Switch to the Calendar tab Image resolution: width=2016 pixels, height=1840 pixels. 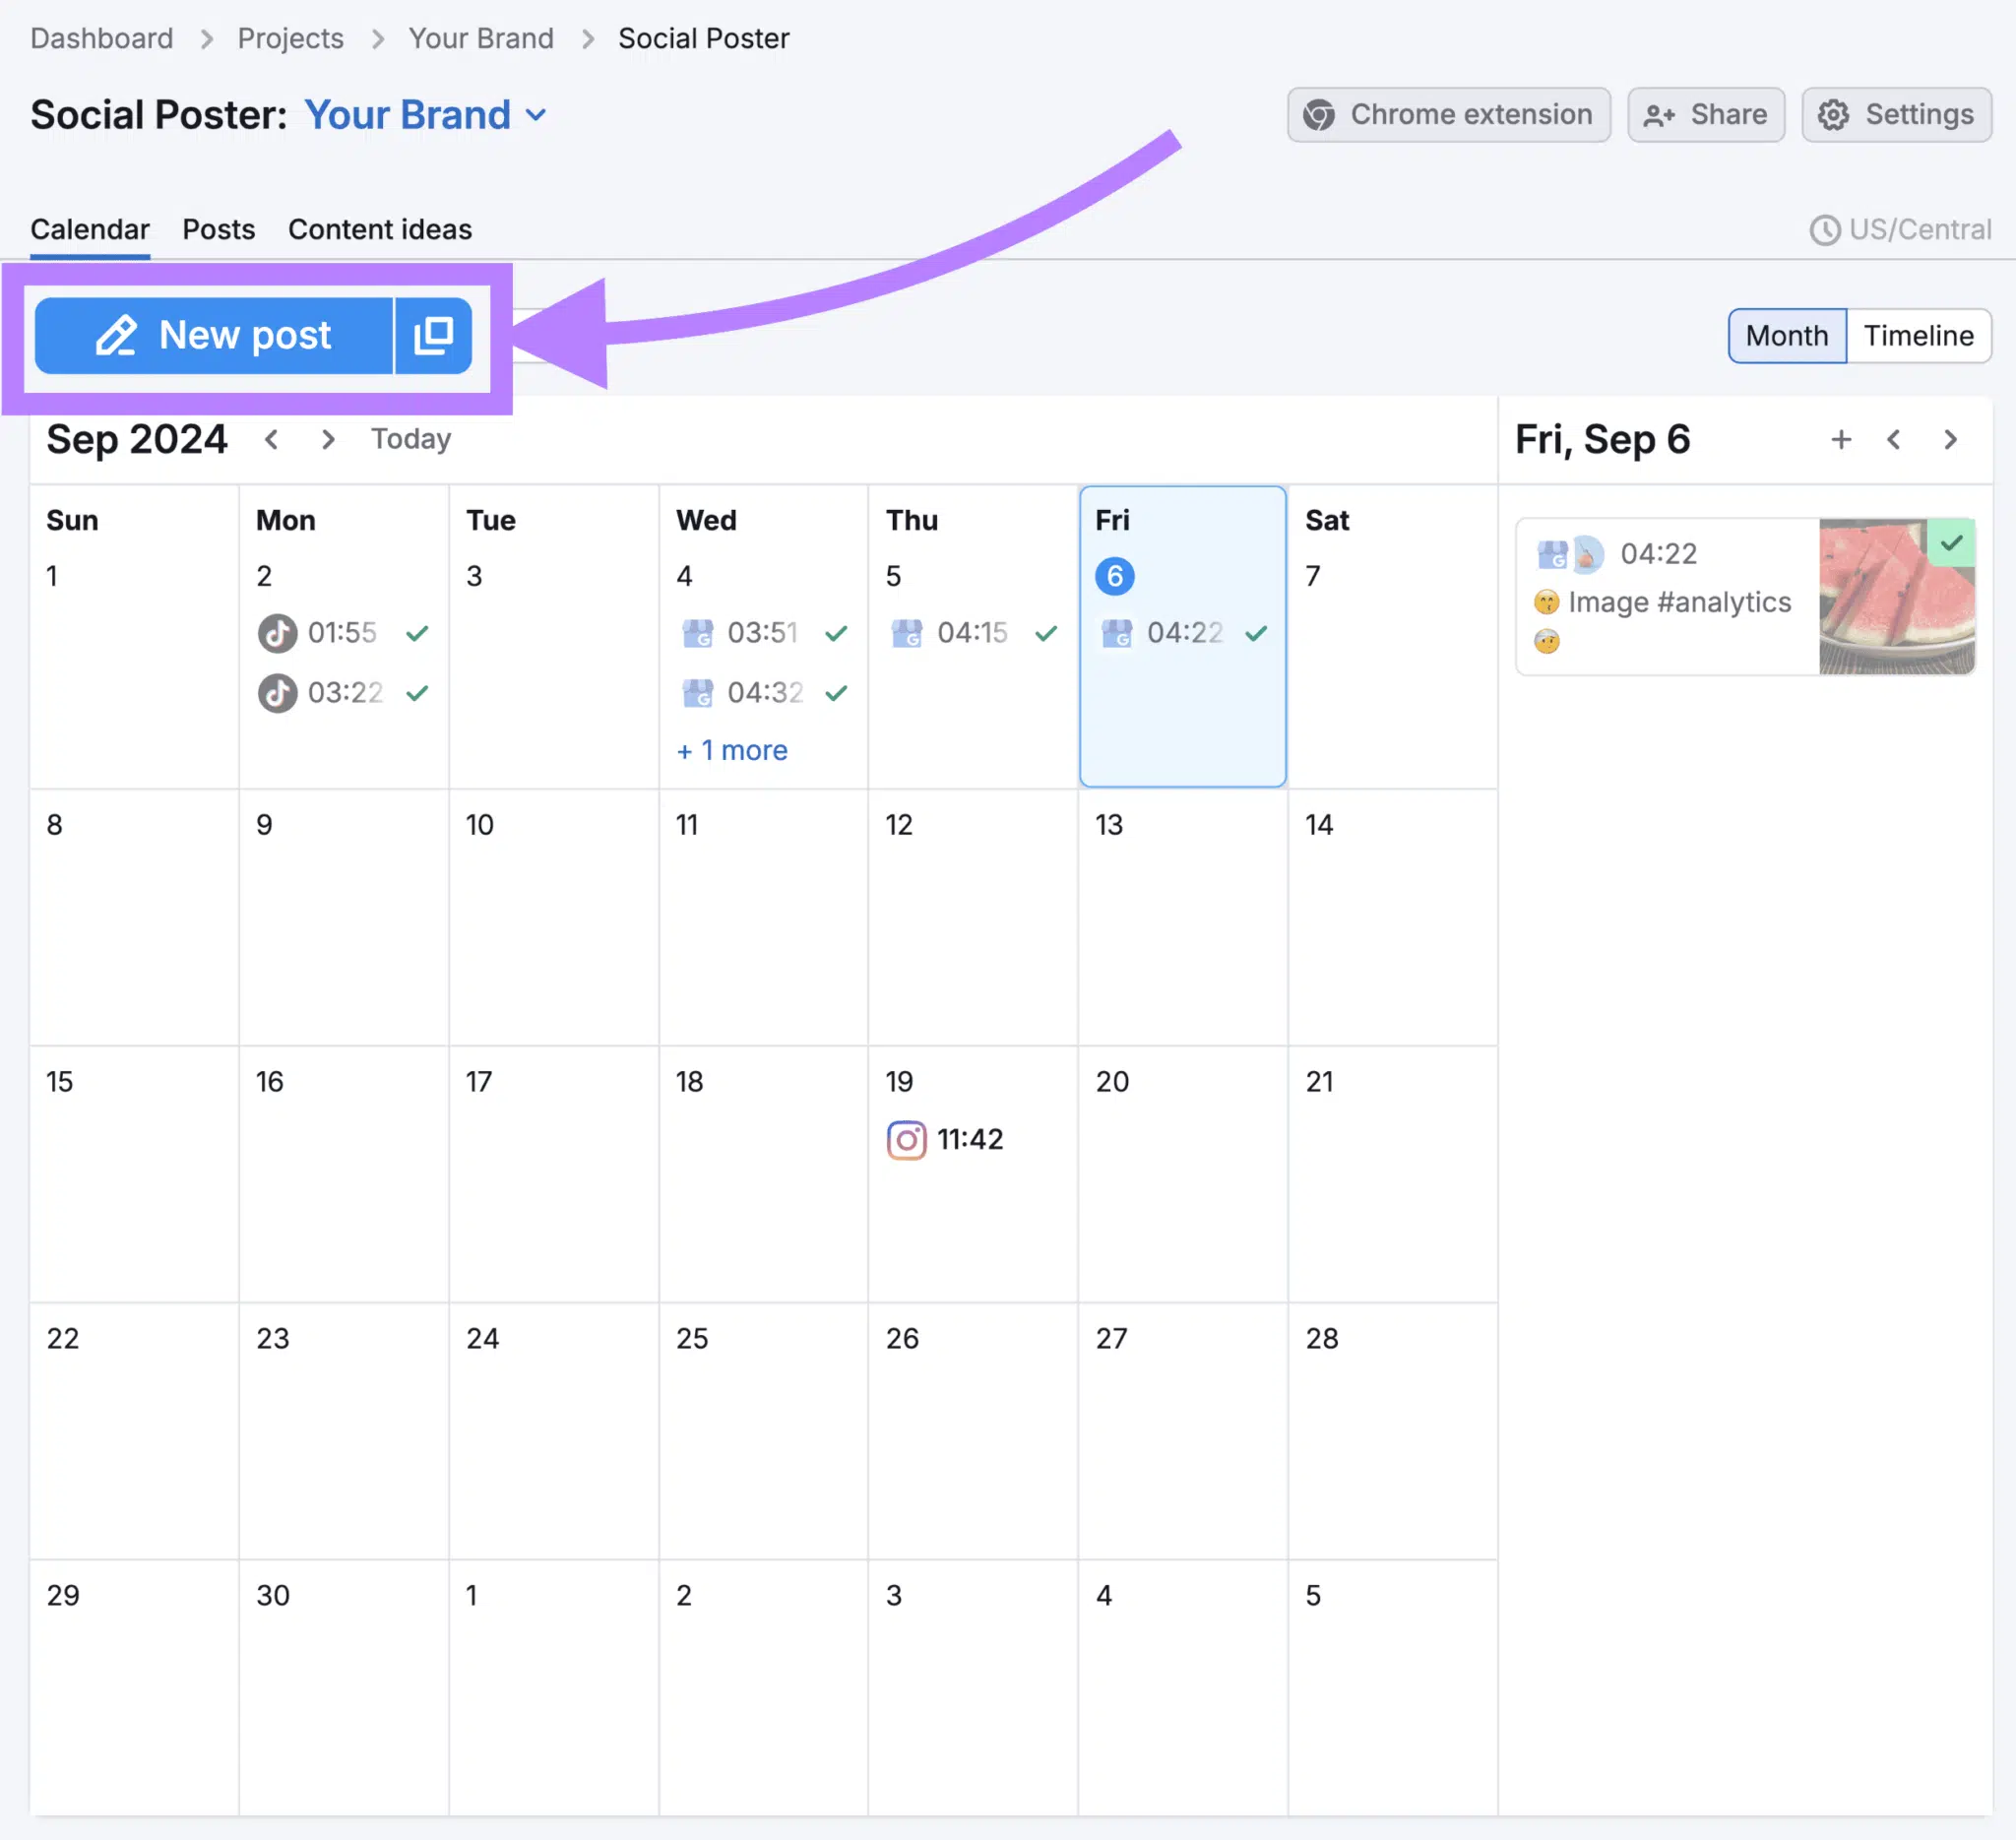point(90,229)
